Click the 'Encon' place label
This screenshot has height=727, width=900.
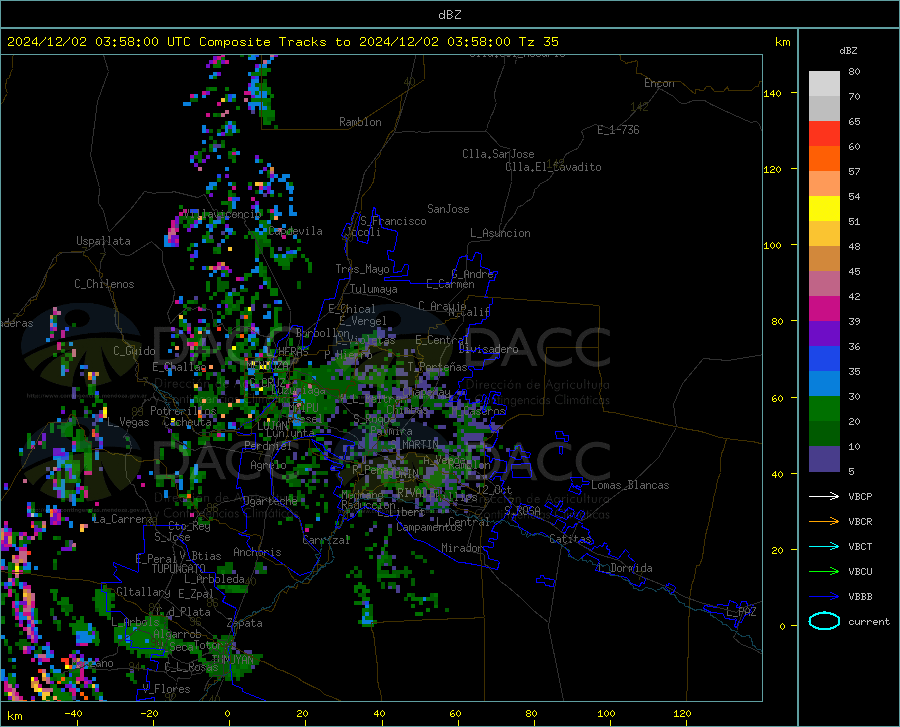pos(659,83)
